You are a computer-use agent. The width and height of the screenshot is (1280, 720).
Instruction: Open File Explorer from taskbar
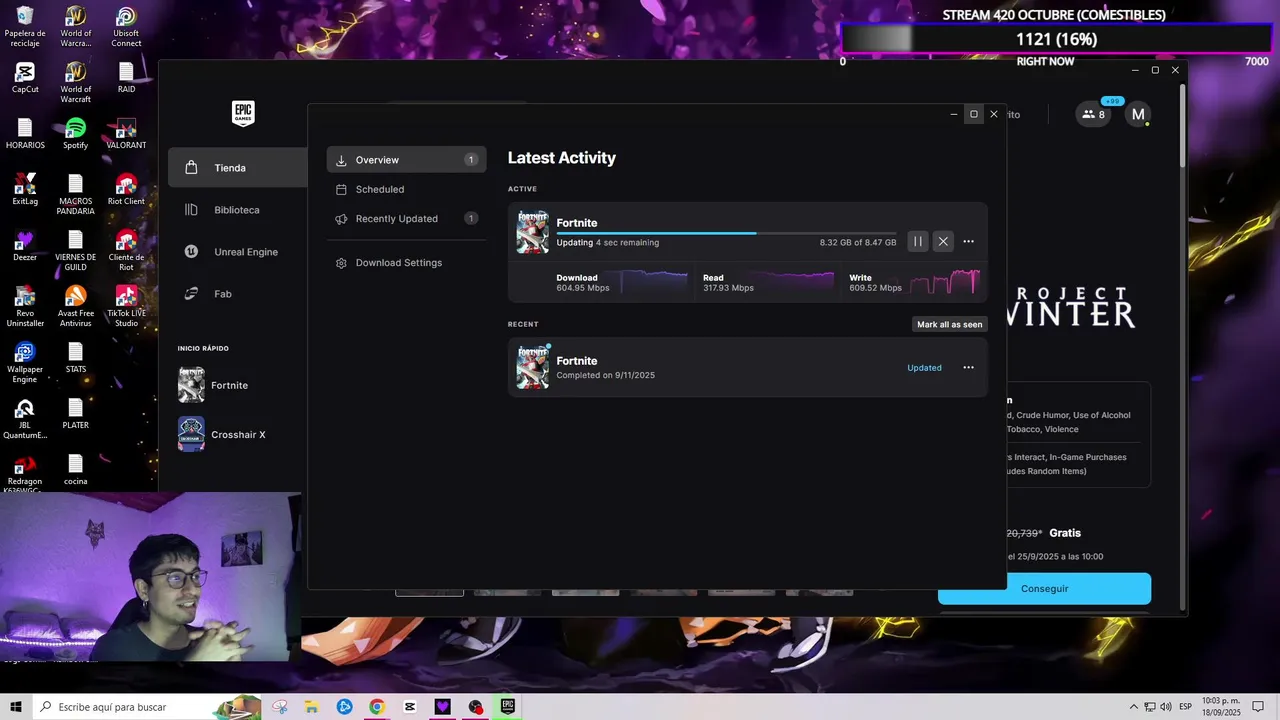coord(311,707)
